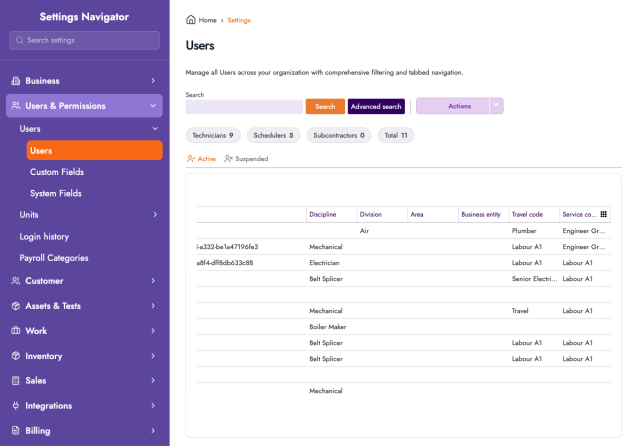
Task: Open Custom Fields menu item
Action: [57, 172]
